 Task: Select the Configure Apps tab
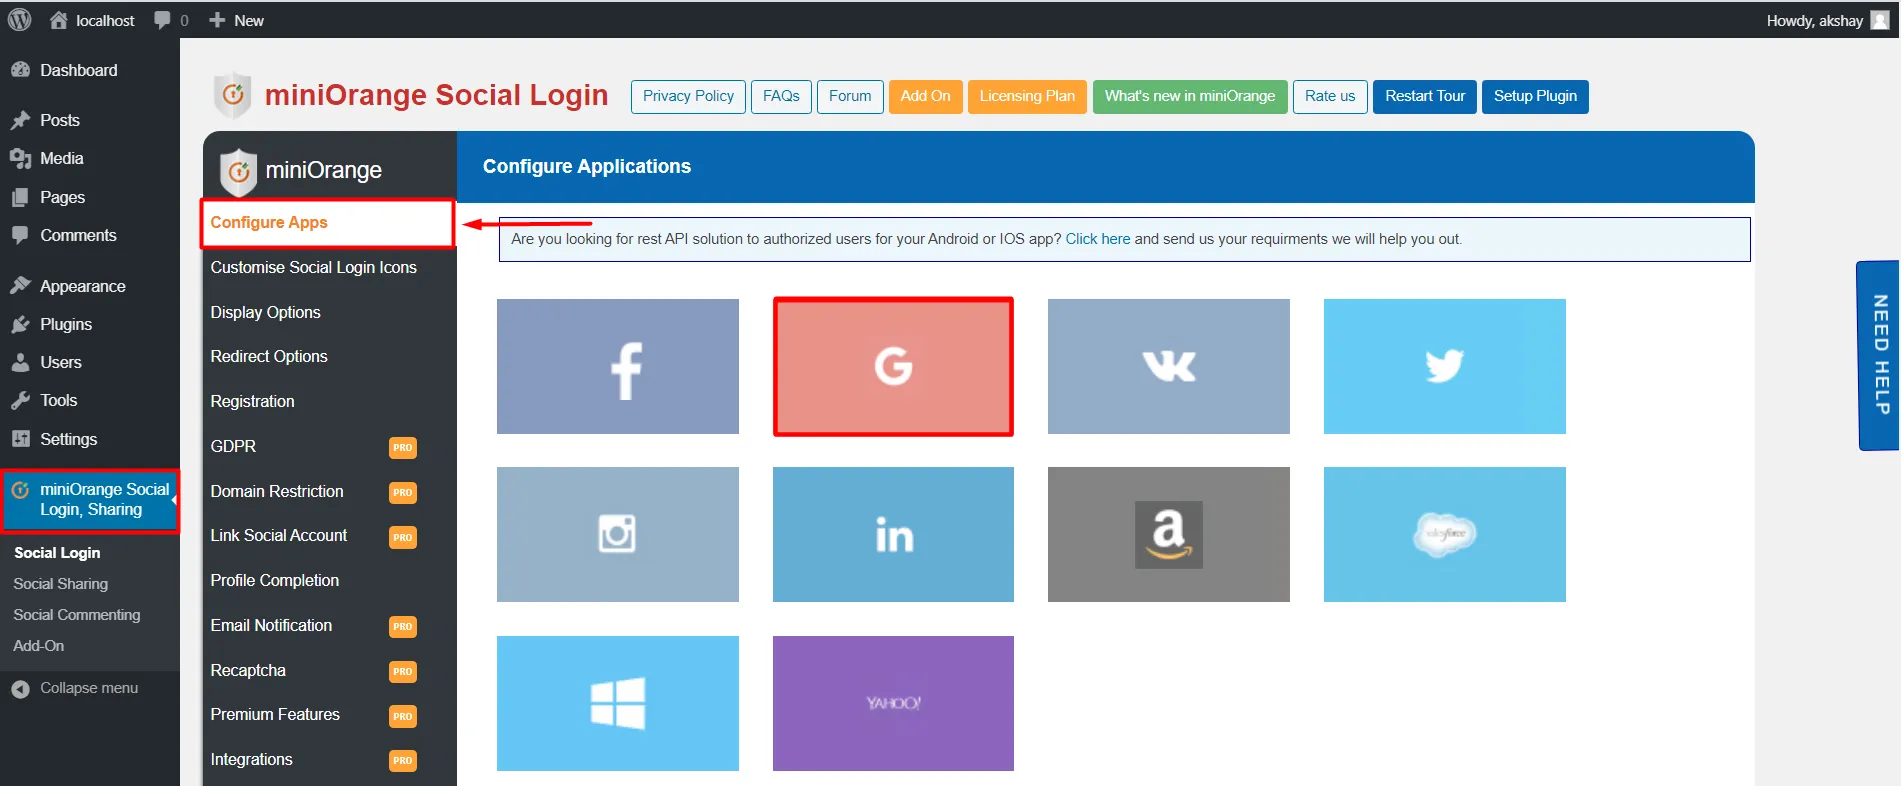(328, 223)
